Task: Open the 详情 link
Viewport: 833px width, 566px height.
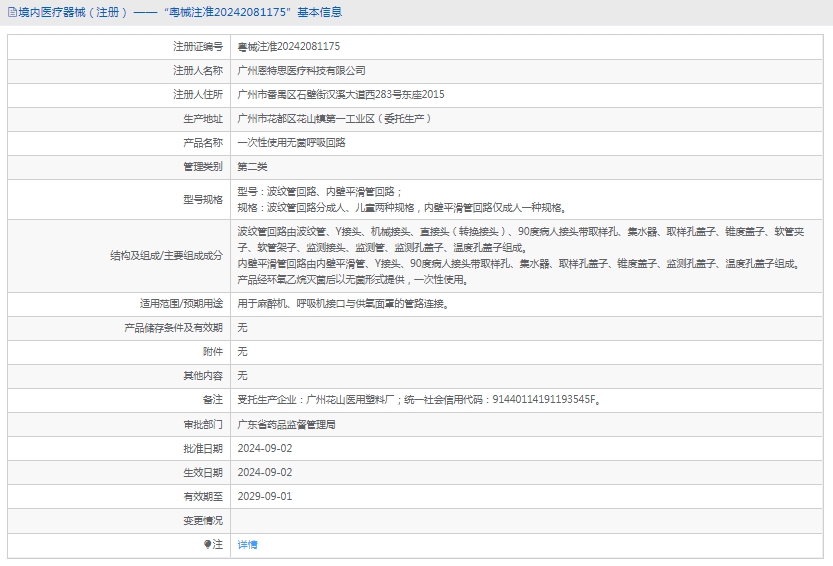Action: click(x=247, y=544)
